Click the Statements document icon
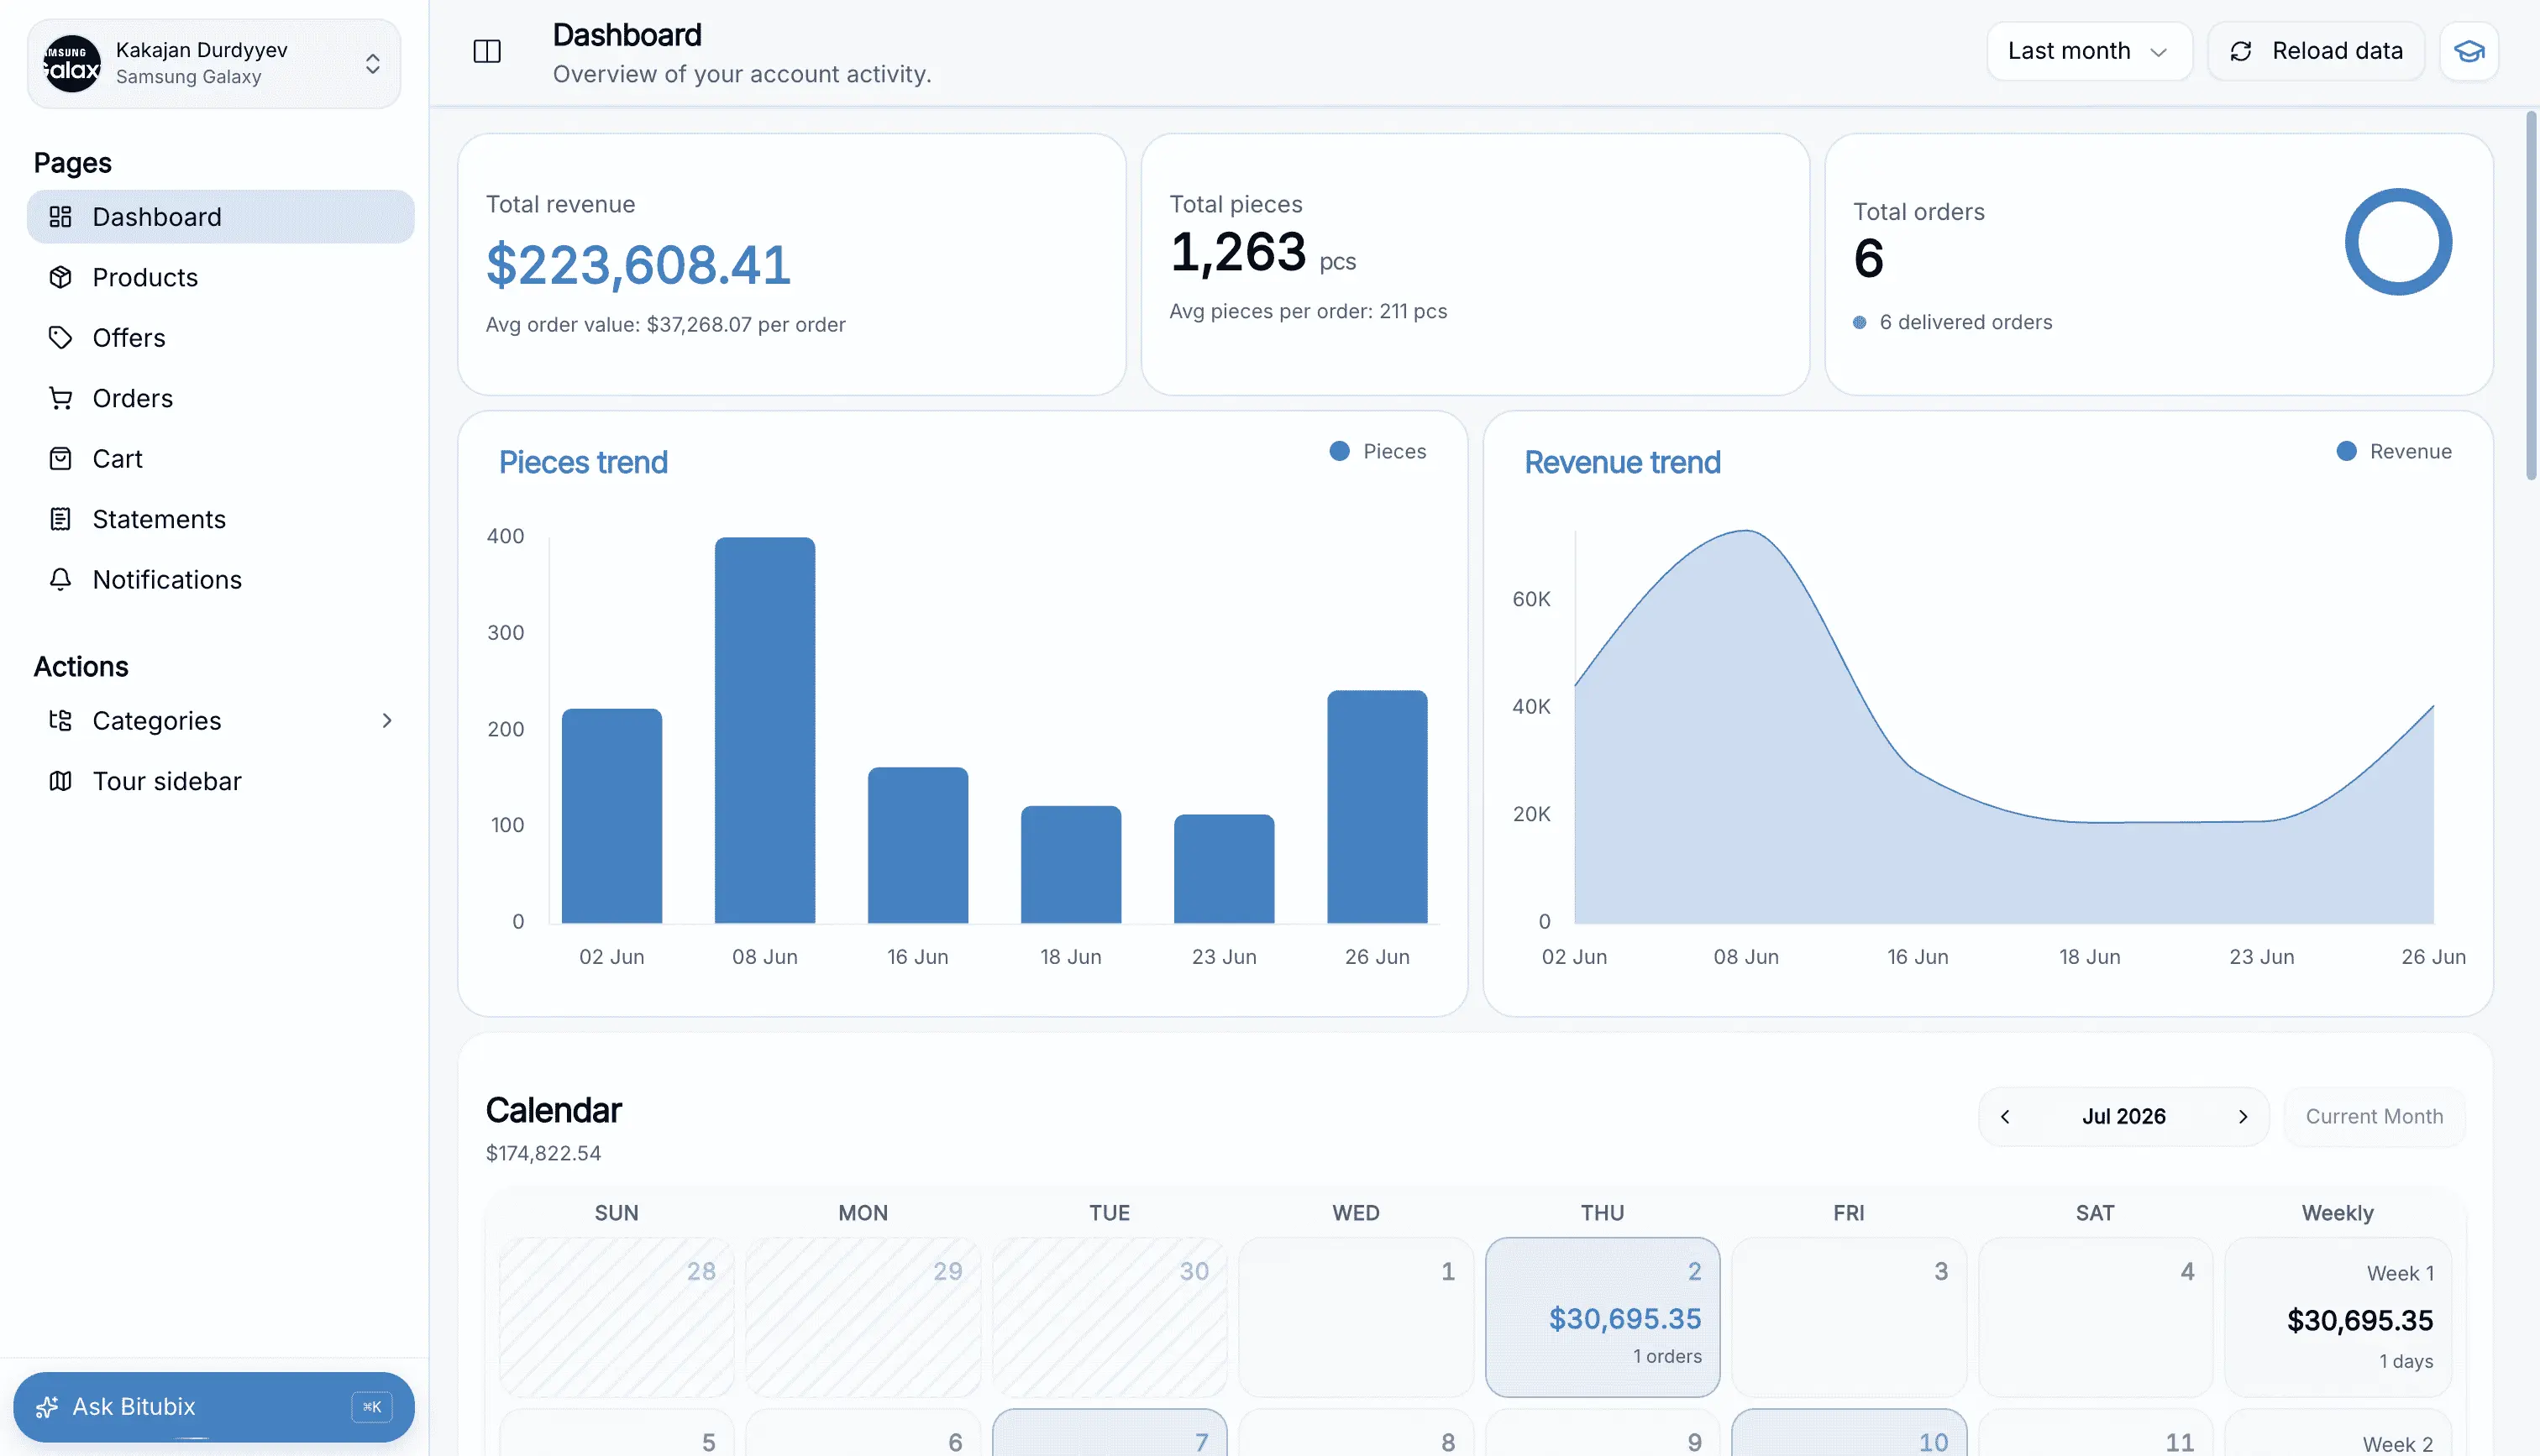 [x=60, y=519]
